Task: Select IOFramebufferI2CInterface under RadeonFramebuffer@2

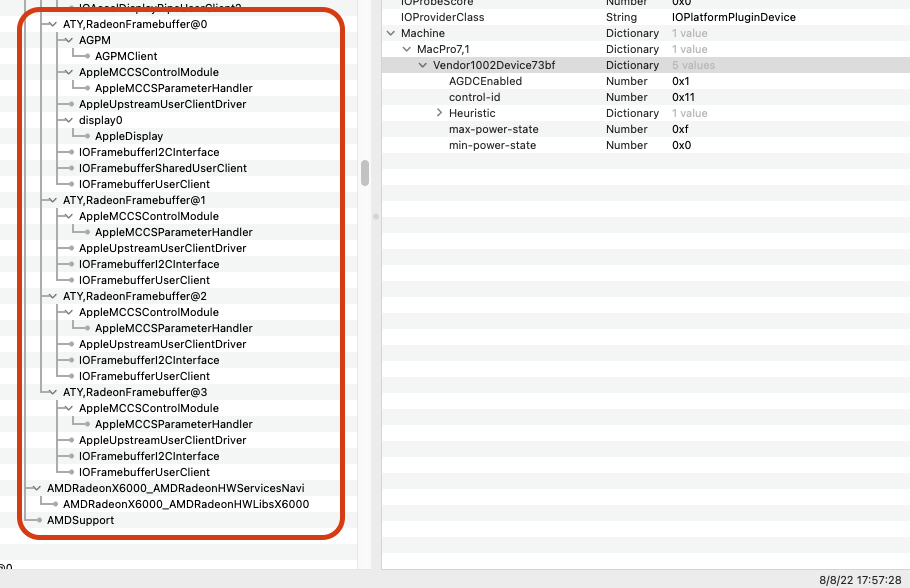Action: 149,360
